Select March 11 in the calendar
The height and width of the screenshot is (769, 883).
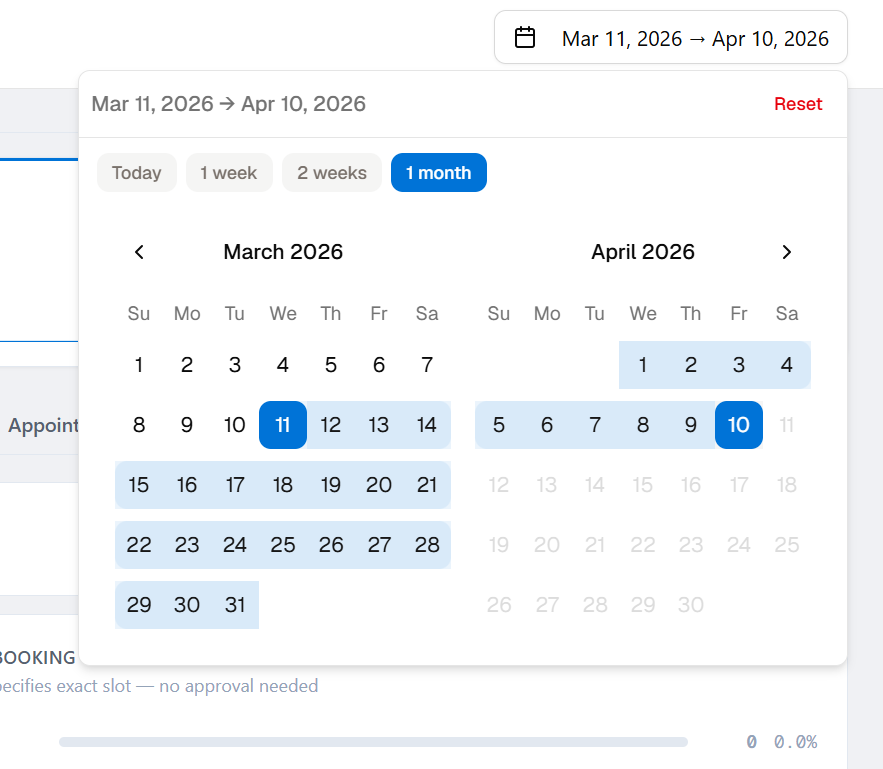pos(283,424)
